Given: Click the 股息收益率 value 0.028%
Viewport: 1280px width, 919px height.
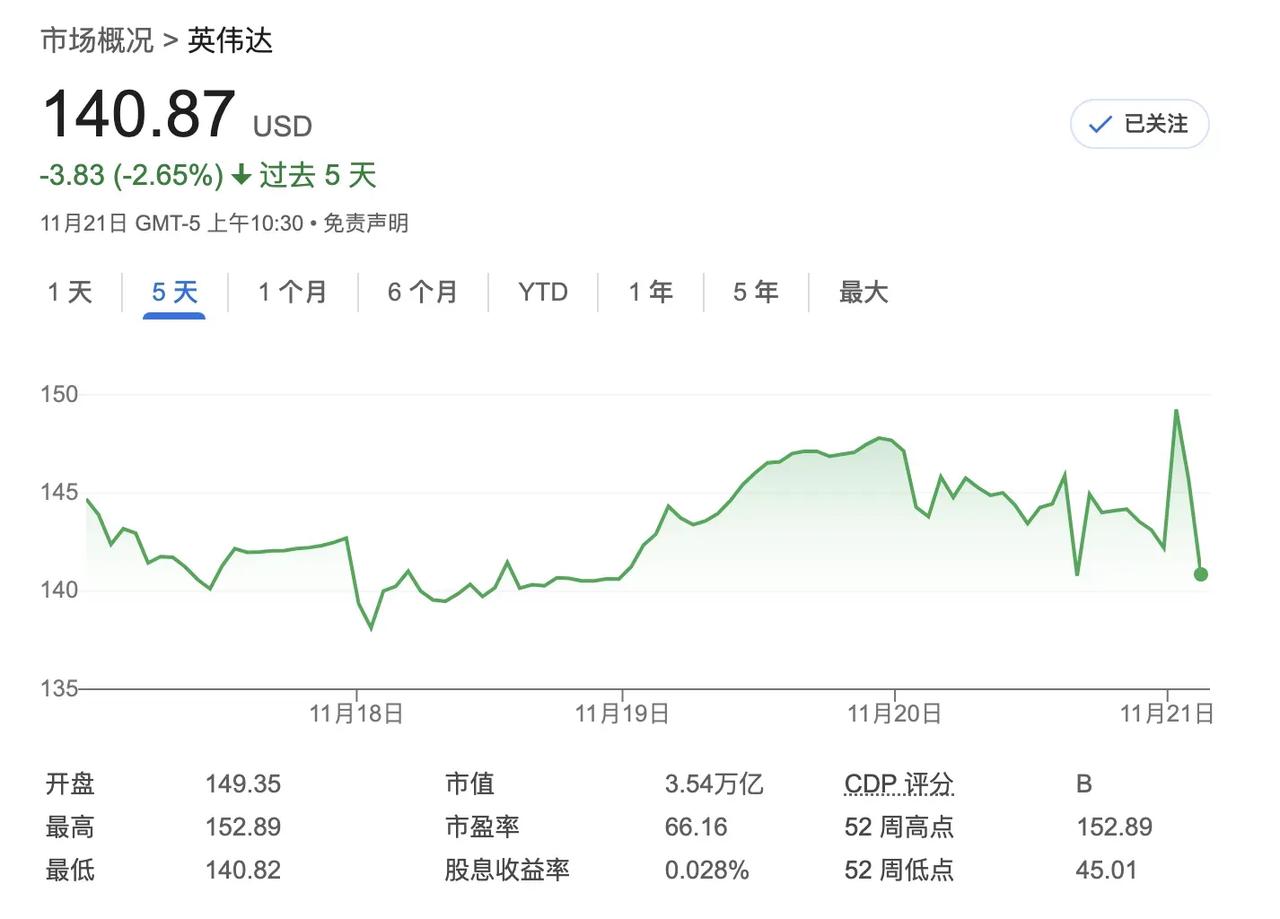Looking at the screenshot, I should pyautogui.click(x=707, y=871).
